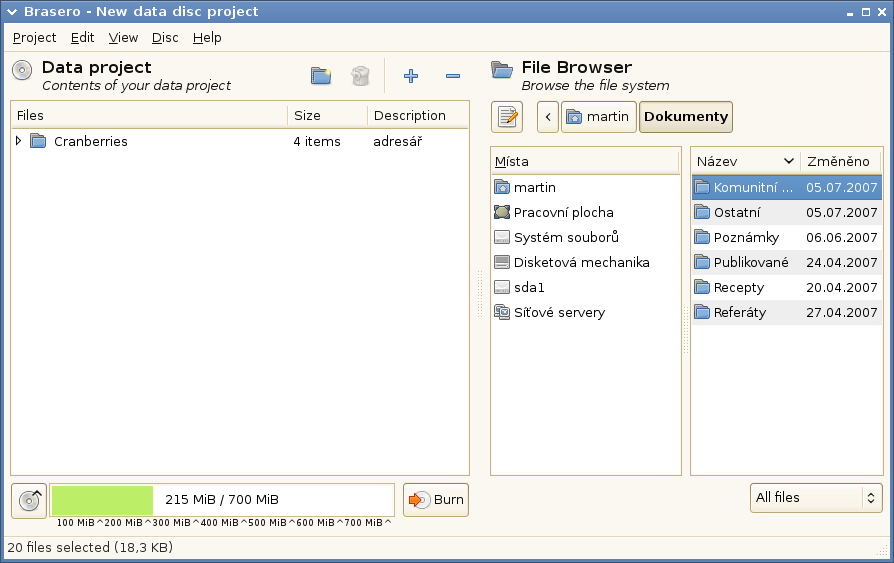894x563 pixels.
Task: Click the 4 items size cell
Action: point(317,141)
